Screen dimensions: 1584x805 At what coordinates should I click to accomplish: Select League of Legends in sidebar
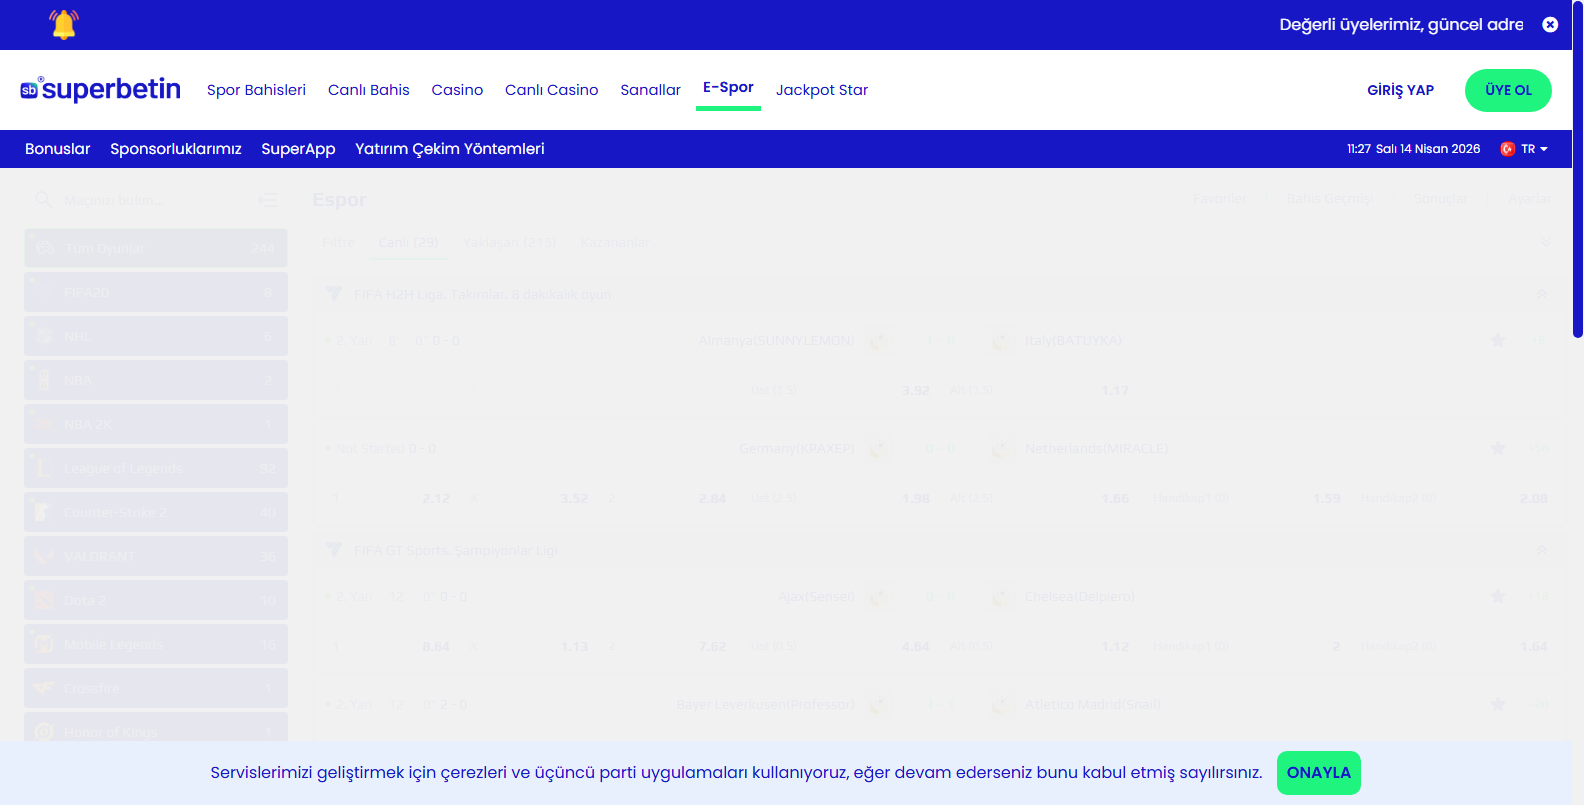156,468
